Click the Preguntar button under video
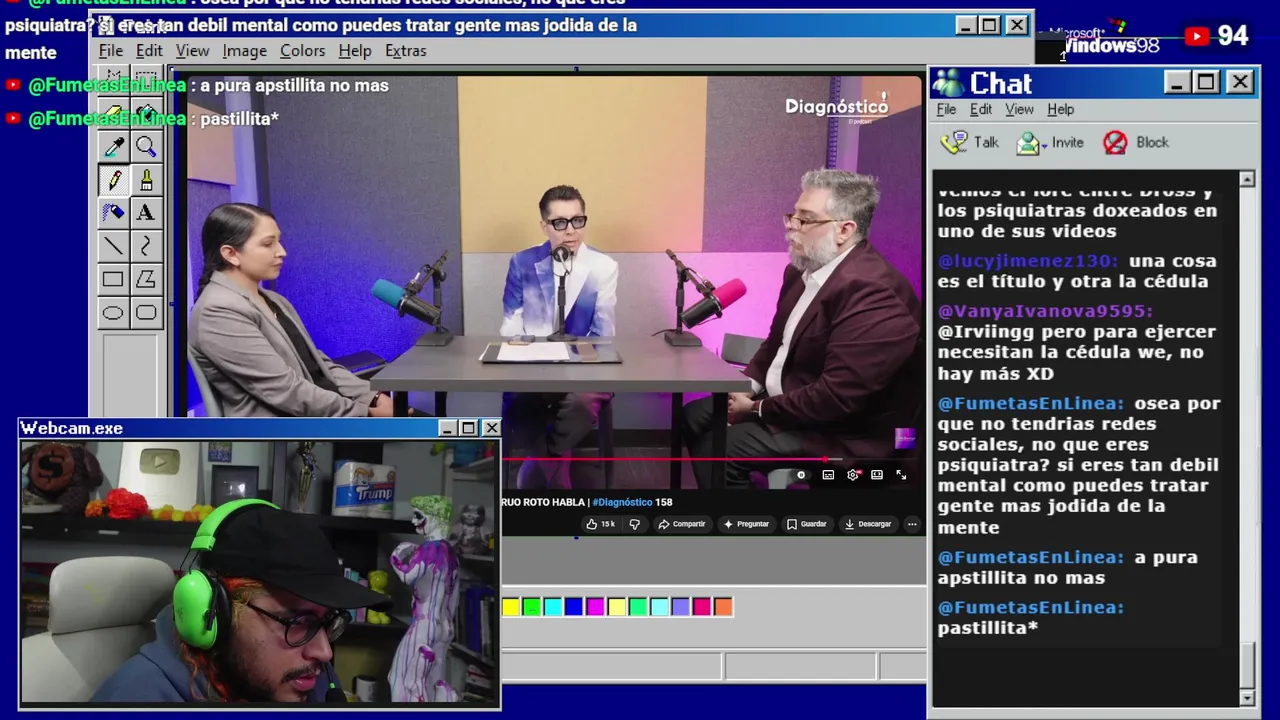 click(747, 524)
